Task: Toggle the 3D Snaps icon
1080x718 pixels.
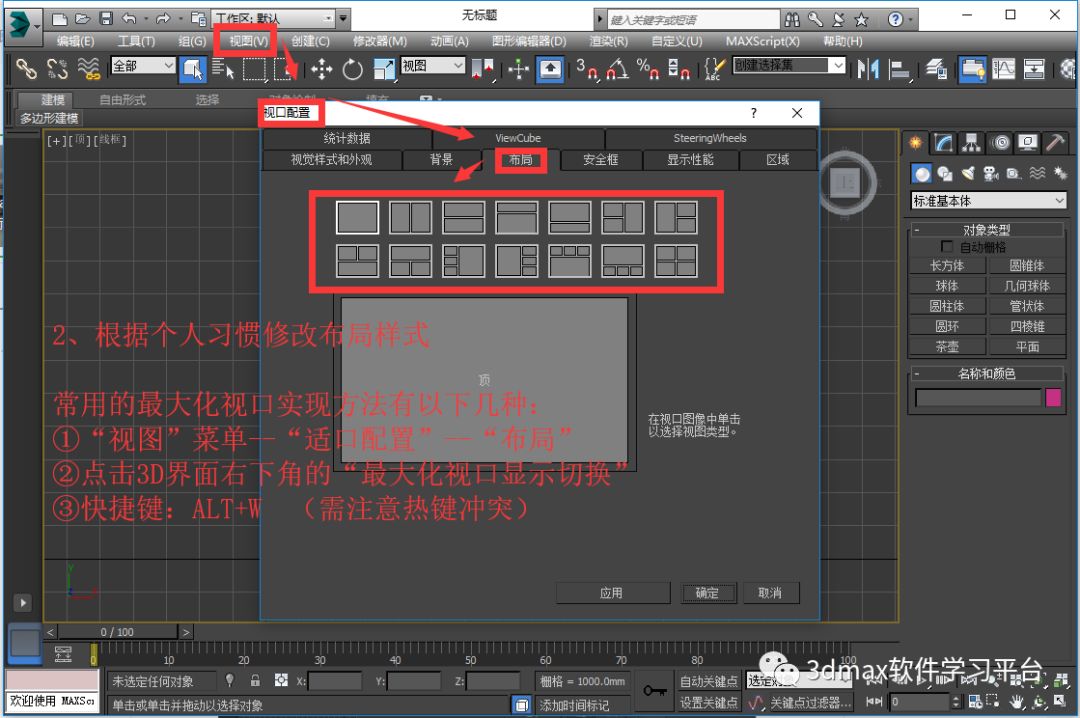Action: tap(586, 69)
